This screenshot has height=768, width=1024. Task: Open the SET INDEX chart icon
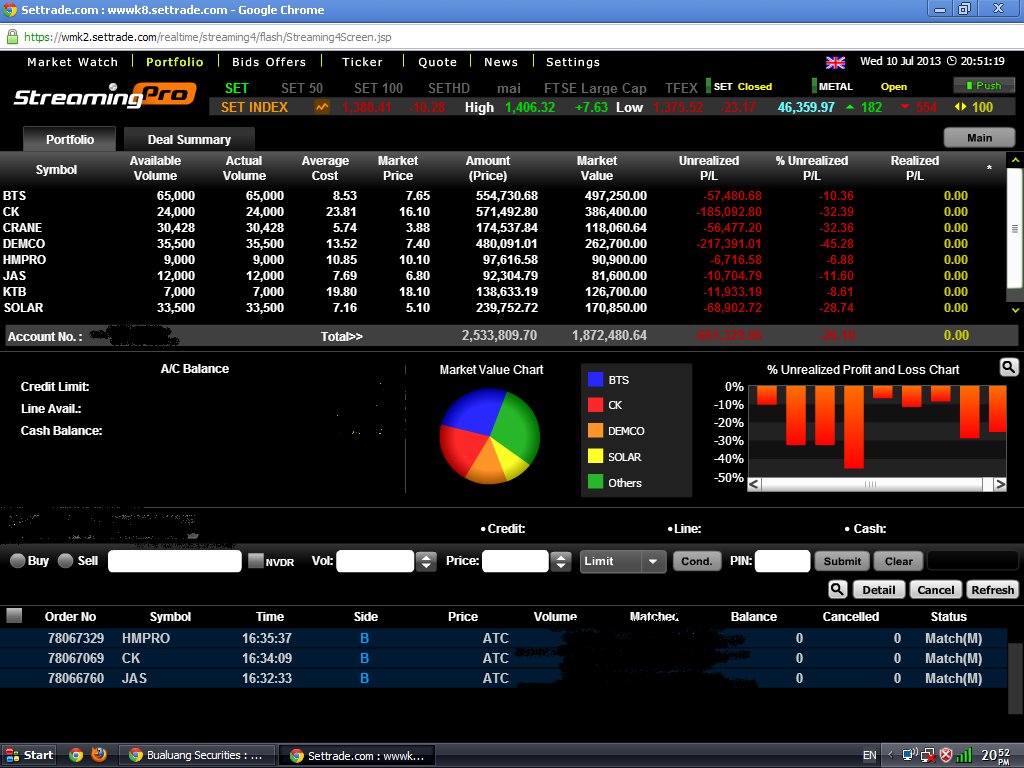point(322,106)
